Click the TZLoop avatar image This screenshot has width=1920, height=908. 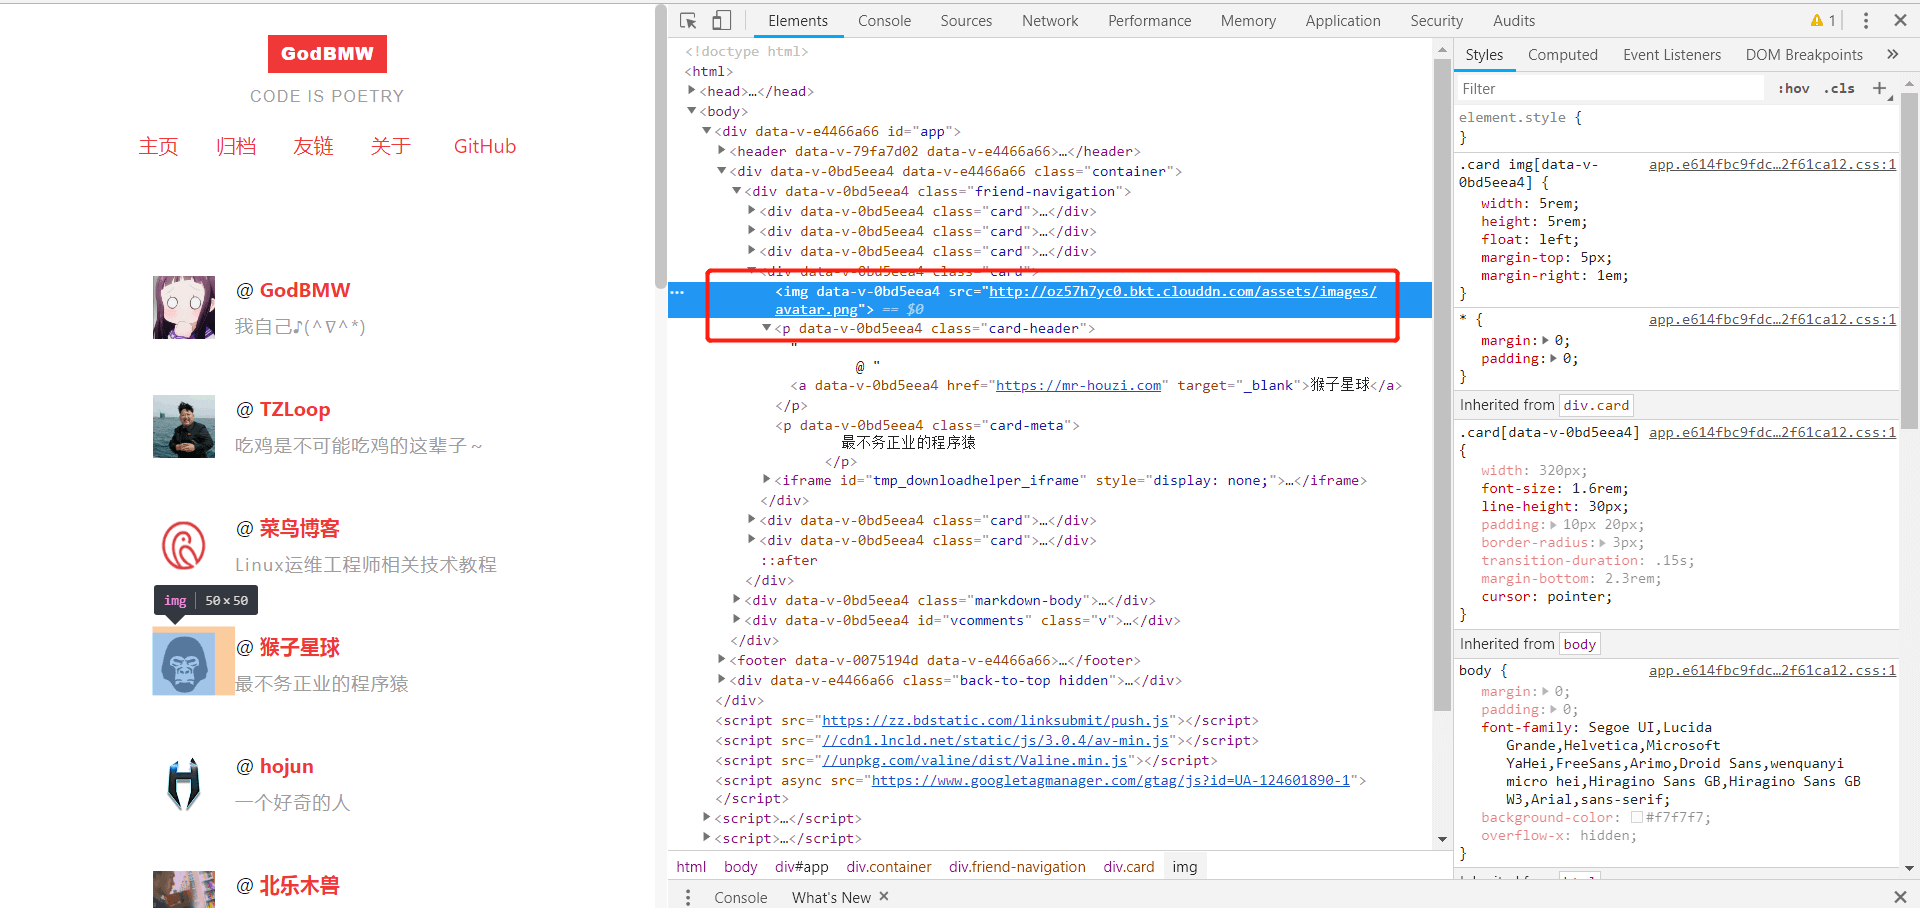[184, 426]
